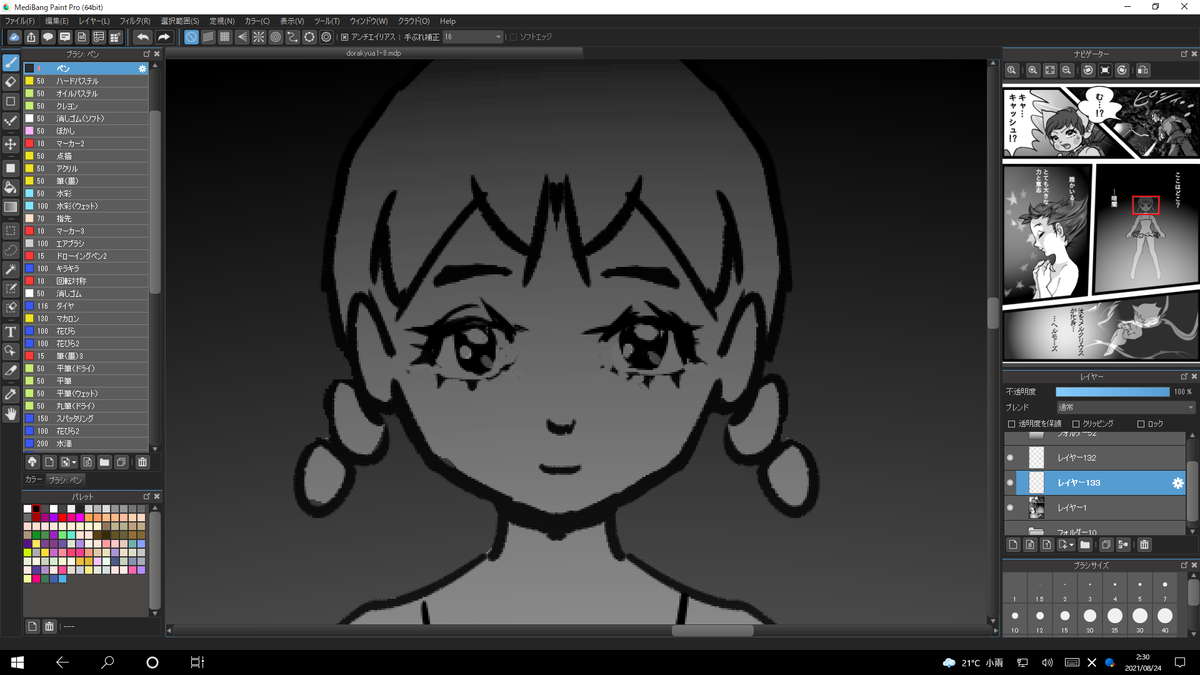
Task: Enable the concentric circle snap icon
Action: (275, 37)
